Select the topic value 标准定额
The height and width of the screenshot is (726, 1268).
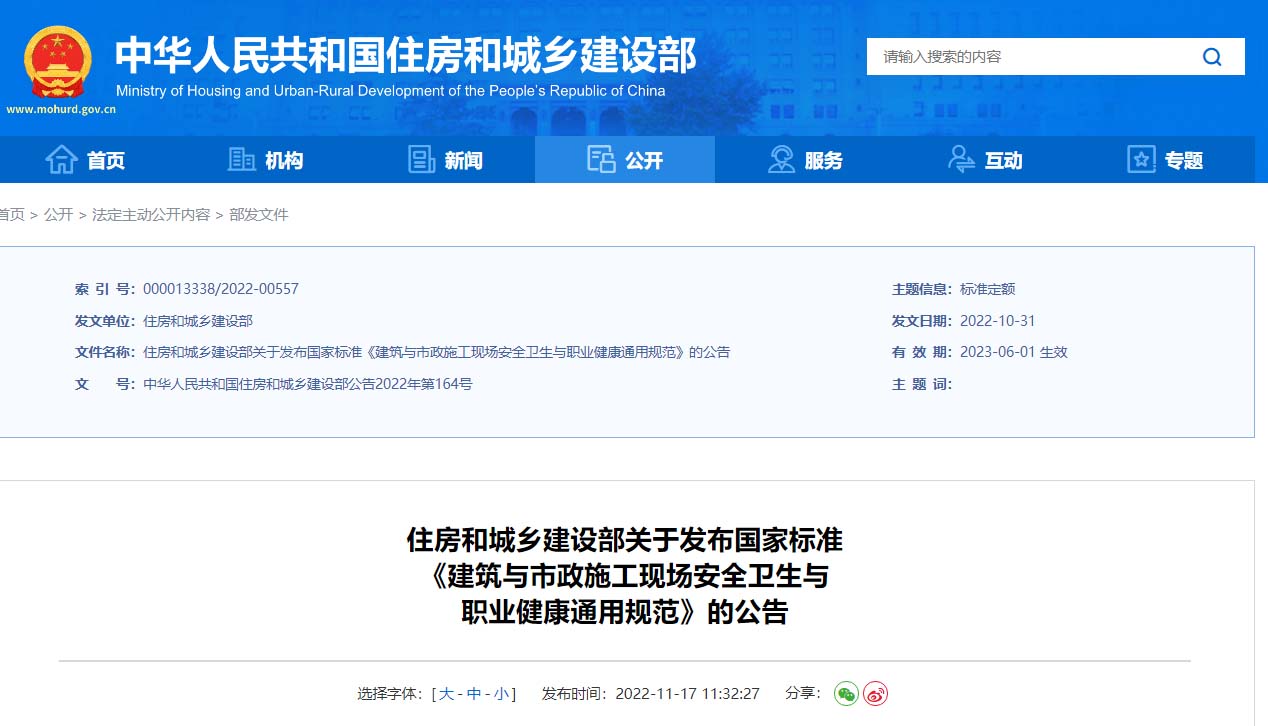987,289
